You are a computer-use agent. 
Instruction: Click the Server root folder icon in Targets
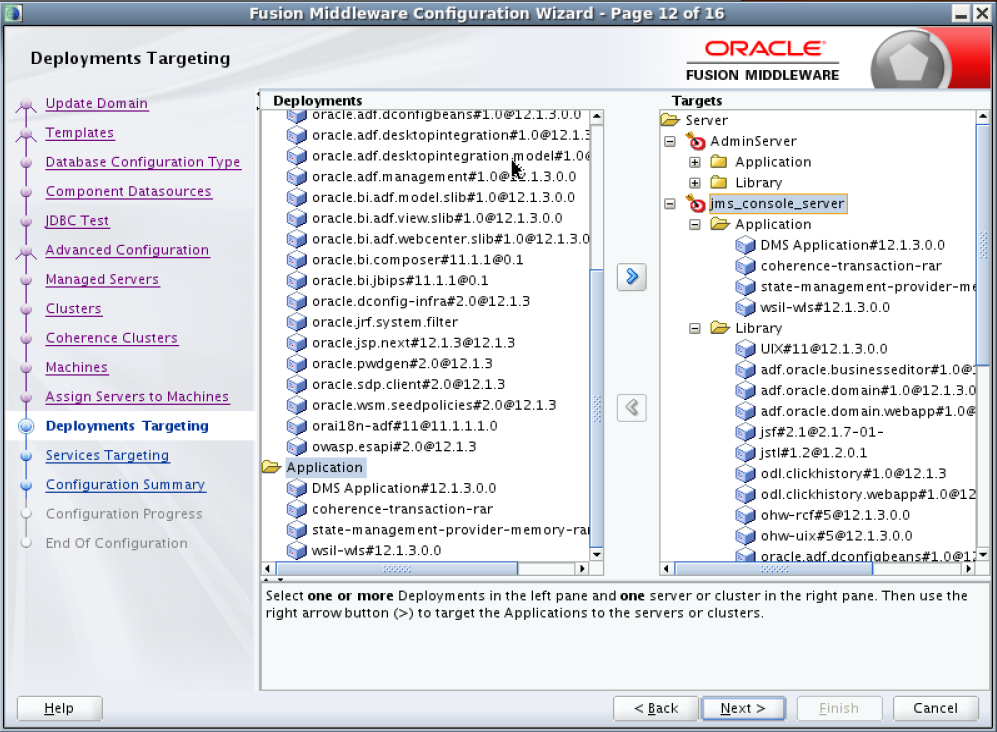[x=670, y=120]
